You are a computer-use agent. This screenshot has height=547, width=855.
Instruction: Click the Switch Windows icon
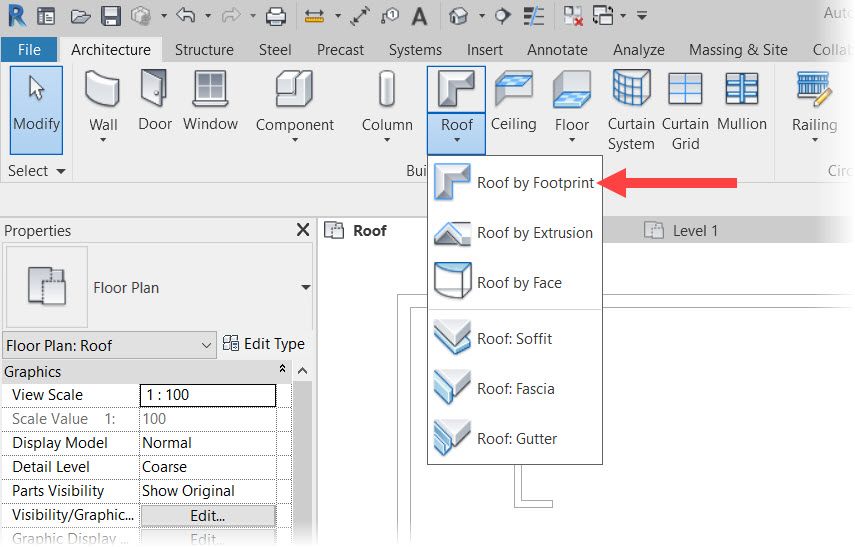[x=603, y=16]
